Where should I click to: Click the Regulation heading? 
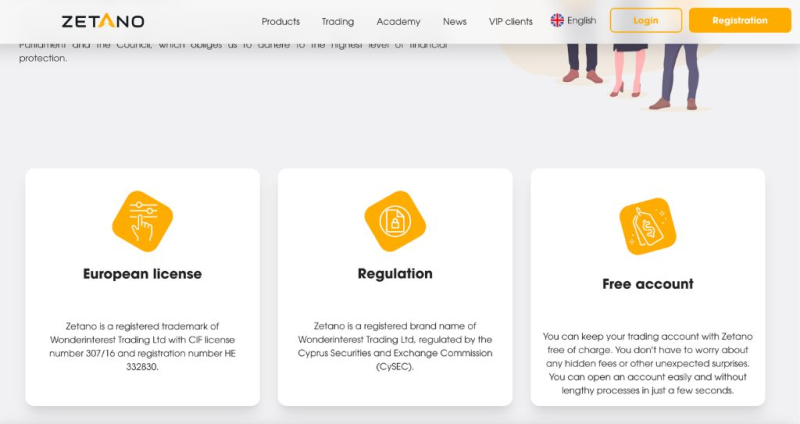(x=395, y=273)
